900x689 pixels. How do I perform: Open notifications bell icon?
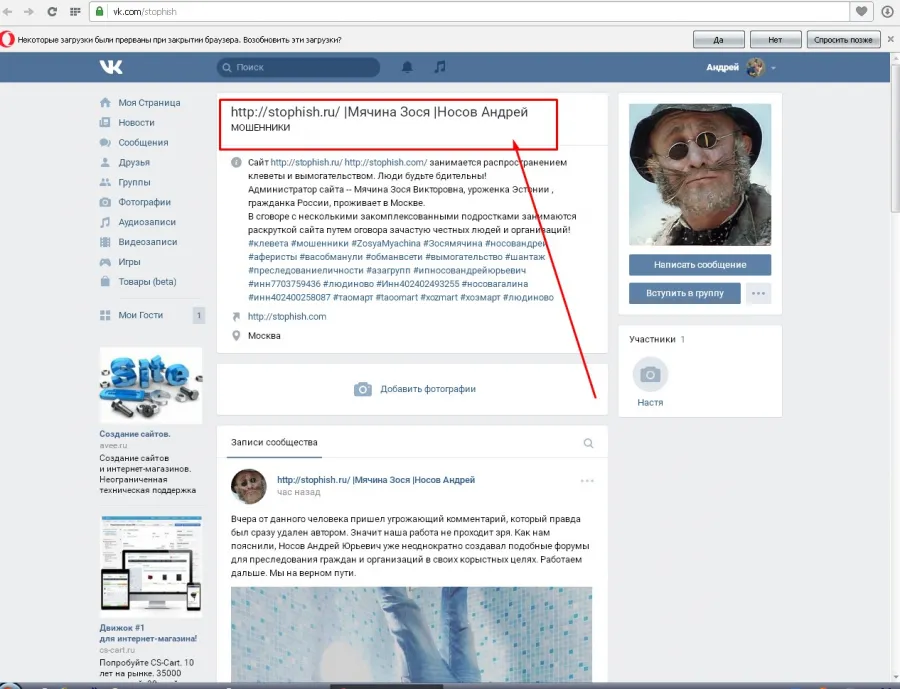[x=407, y=67]
